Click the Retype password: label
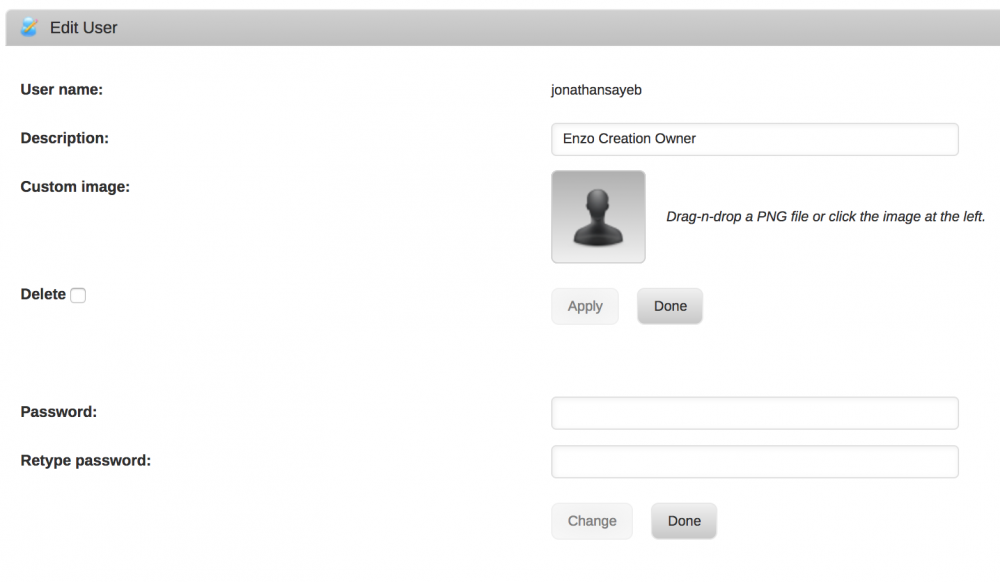Viewport: 1000px width, 582px height. [x=85, y=460]
